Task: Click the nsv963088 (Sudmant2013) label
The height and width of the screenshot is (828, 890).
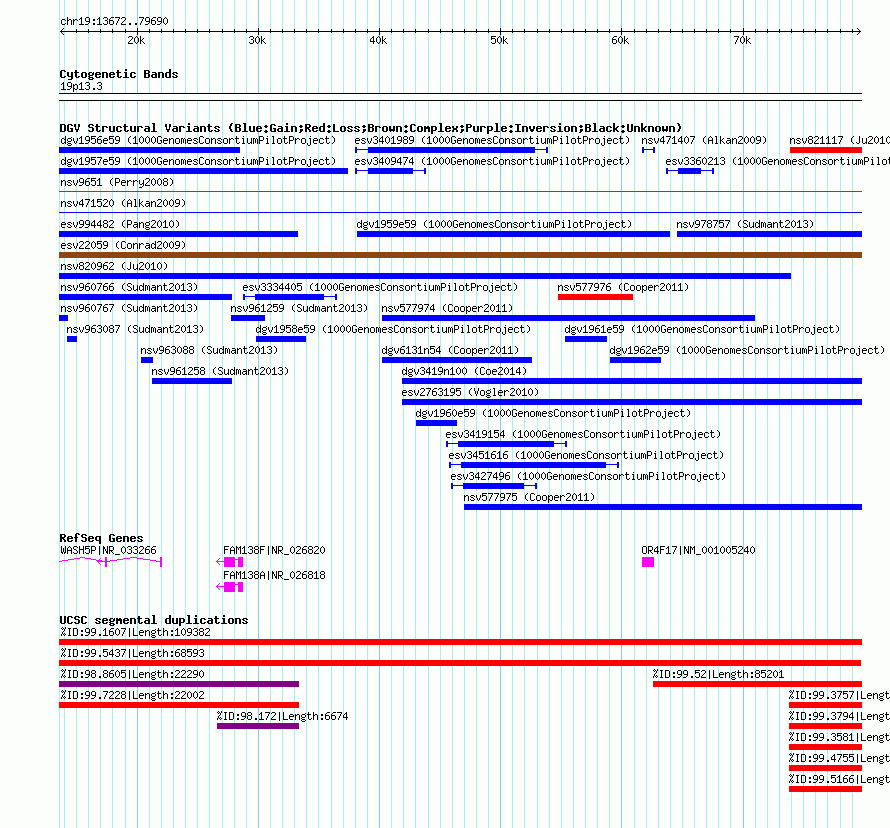Action: (x=209, y=350)
